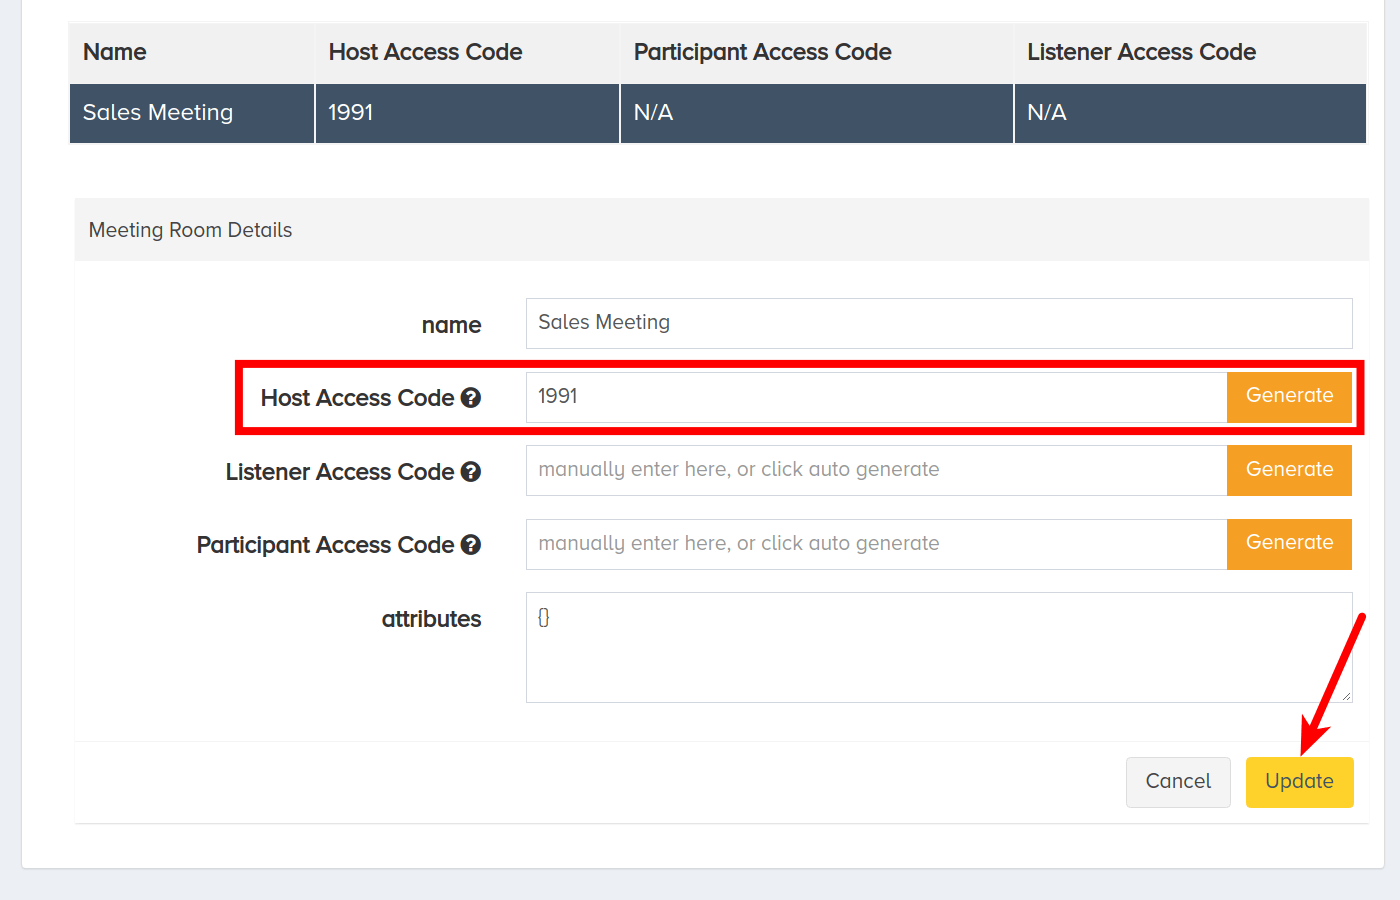Select N/A cell under Listener Access Code
The height and width of the screenshot is (900, 1400).
(x=1190, y=113)
